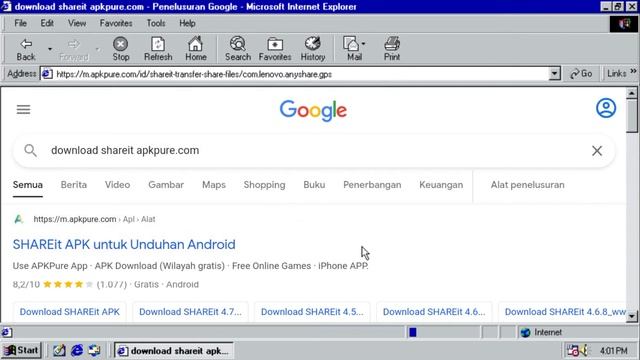The height and width of the screenshot is (360, 640).
Task: Switch to the Gambar tab
Action: (x=166, y=185)
